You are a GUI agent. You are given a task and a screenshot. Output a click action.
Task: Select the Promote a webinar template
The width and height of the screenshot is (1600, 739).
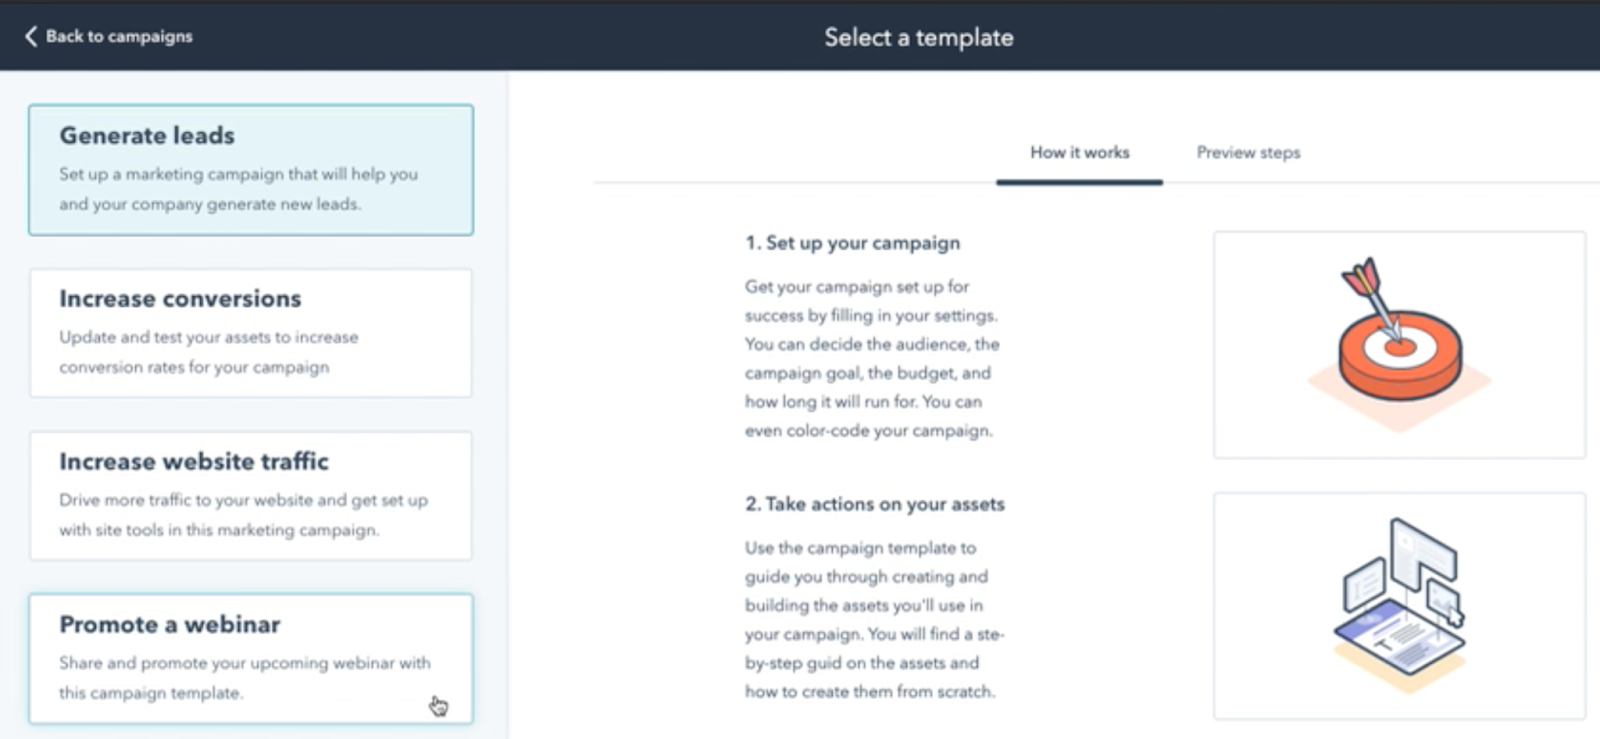pos(251,659)
